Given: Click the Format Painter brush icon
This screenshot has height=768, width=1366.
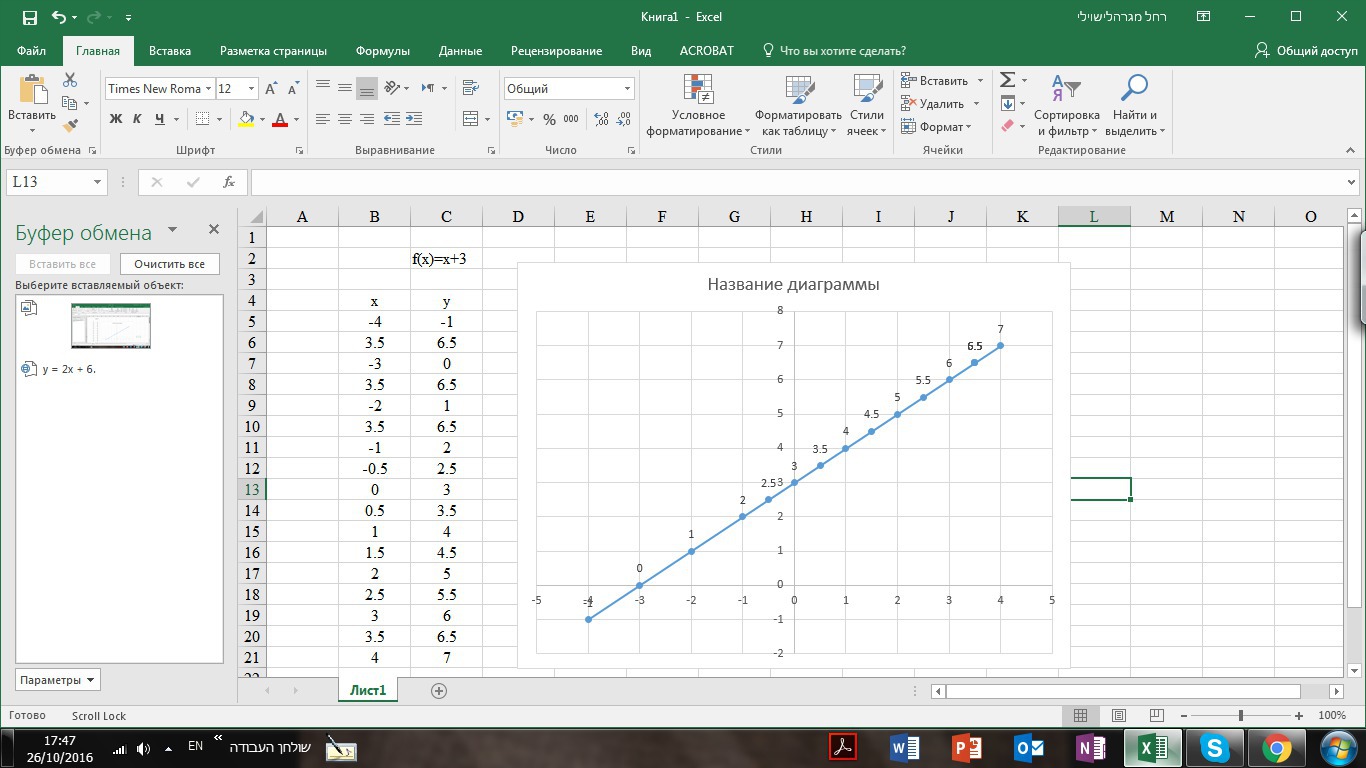Looking at the screenshot, I should (70, 126).
